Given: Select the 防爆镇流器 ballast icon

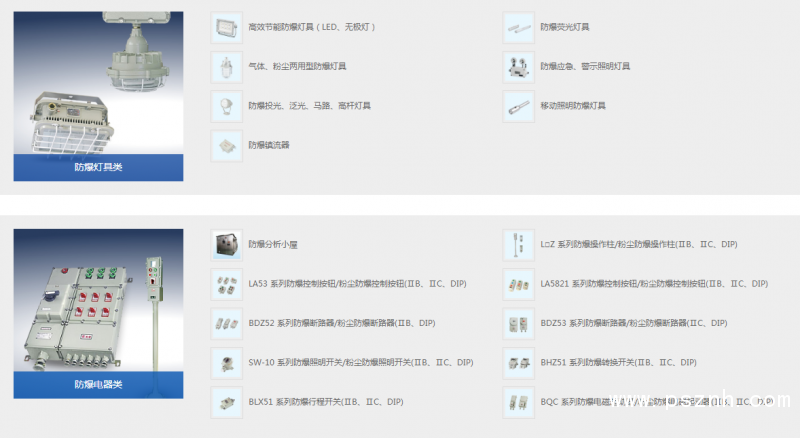Looking at the screenshot, I should (x=227, y=145).
